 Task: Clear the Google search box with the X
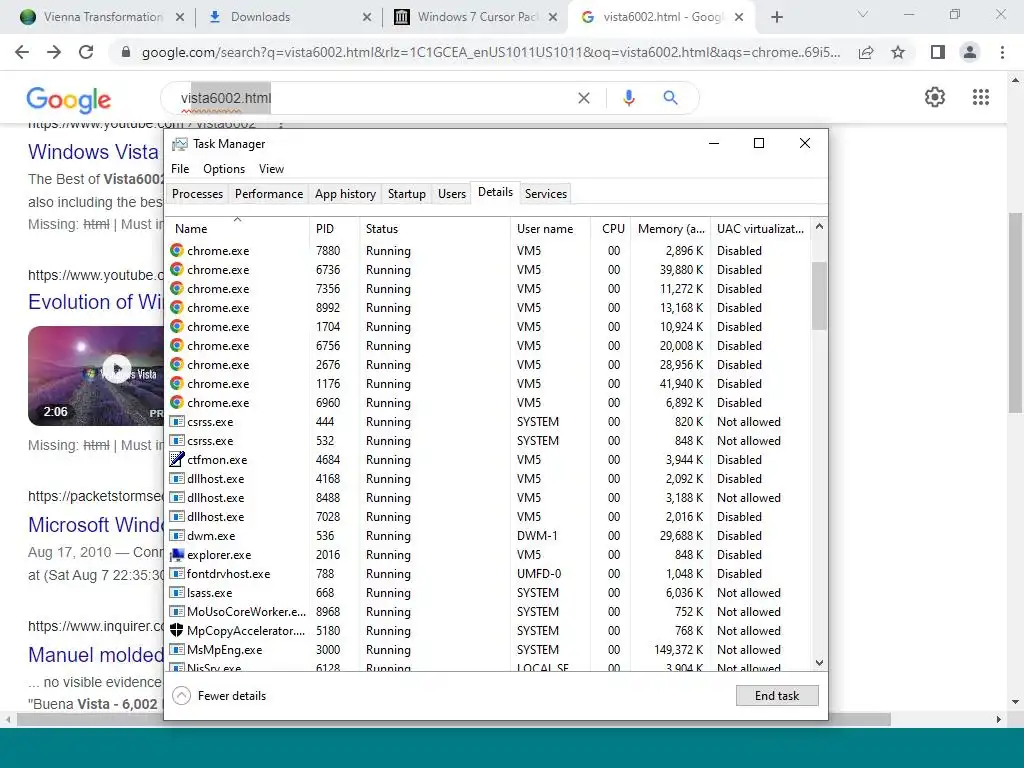point(584,98)
